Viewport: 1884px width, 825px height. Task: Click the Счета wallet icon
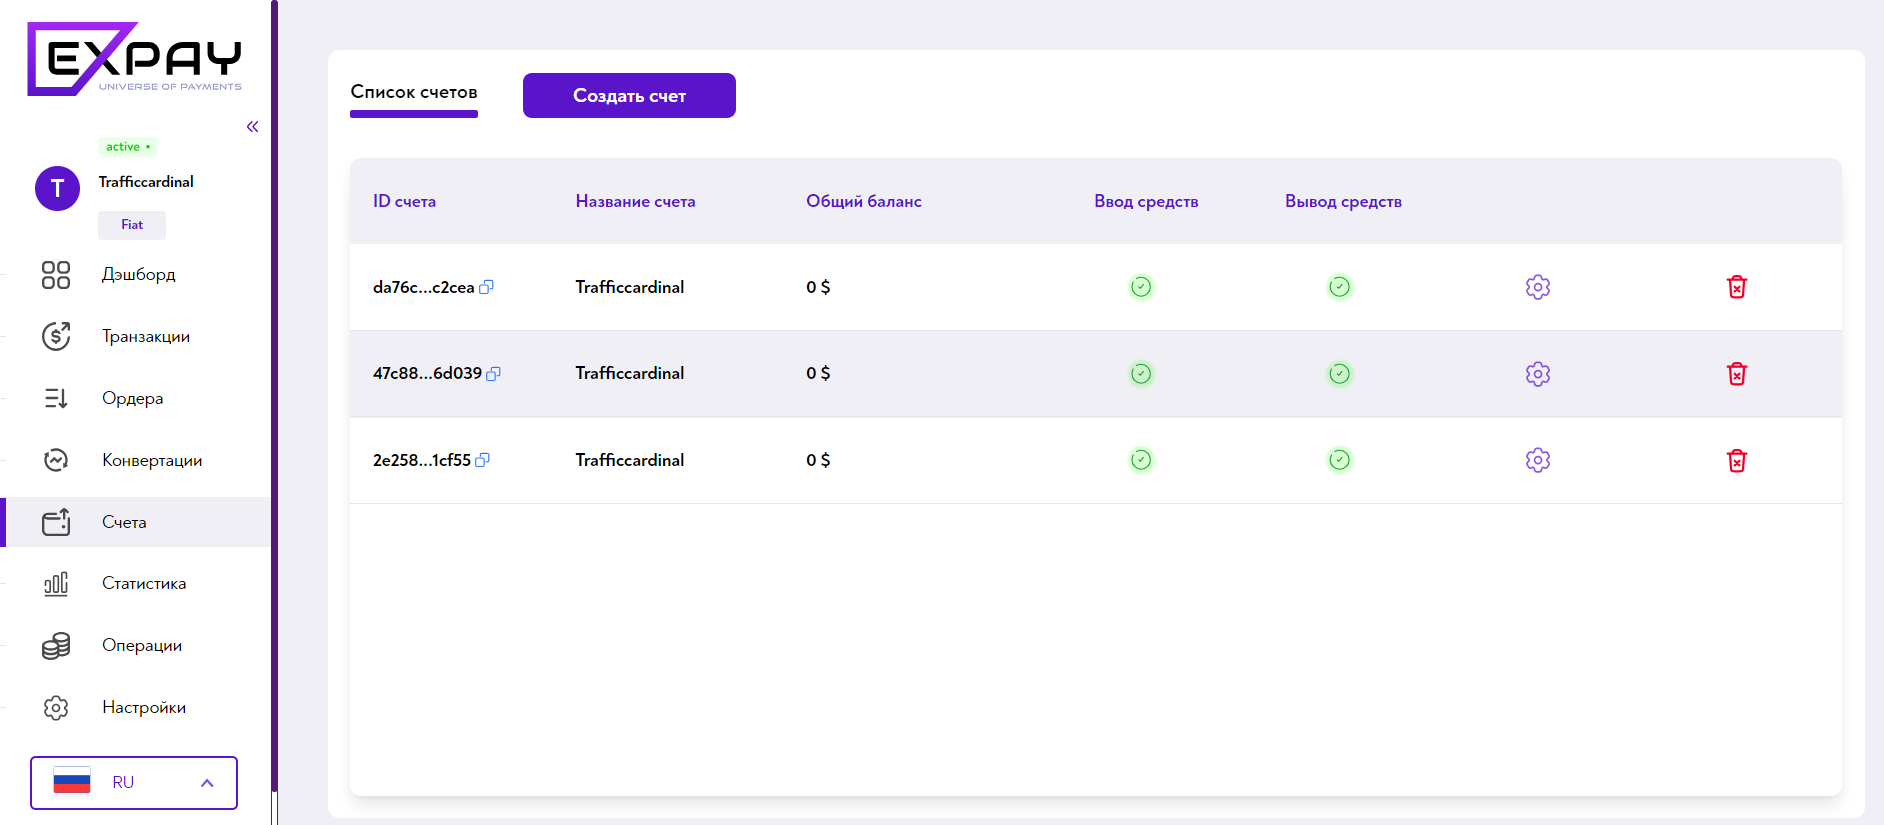click(56, 522)
